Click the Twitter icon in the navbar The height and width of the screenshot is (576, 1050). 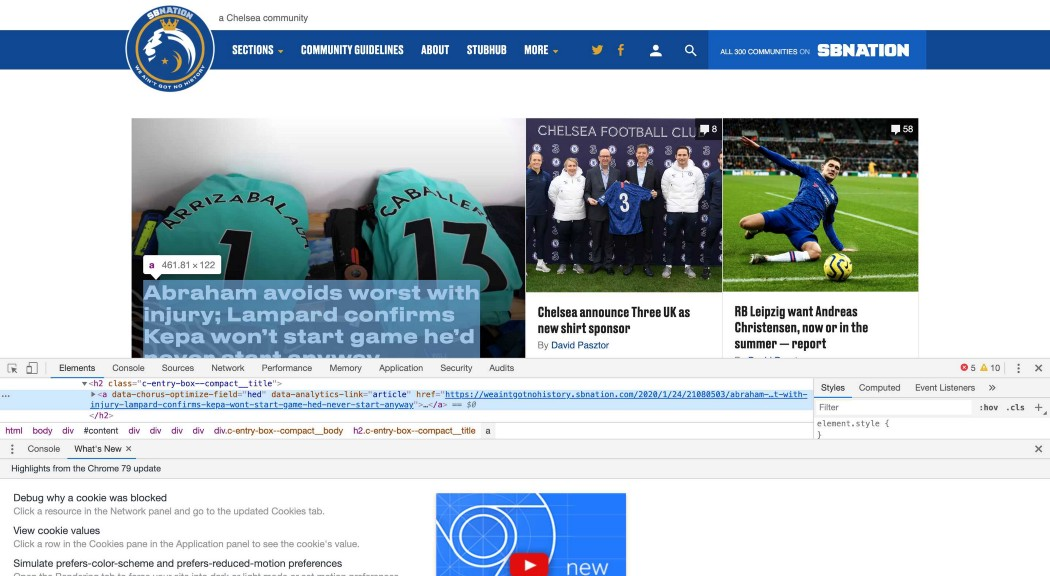pyautogui.click(x=597, y=50)
